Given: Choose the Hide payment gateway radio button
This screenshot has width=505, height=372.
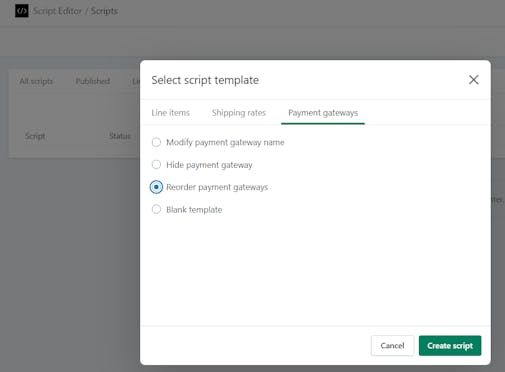Looking at the screenshot, I should tap(156, 165).
